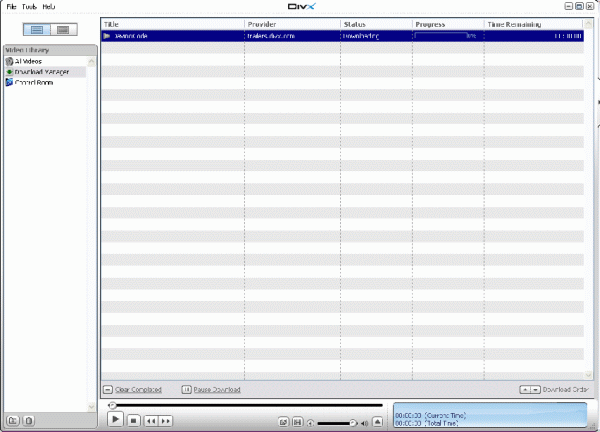Click the fast forward button
The image size is (600, 432).
click(165, 421)
